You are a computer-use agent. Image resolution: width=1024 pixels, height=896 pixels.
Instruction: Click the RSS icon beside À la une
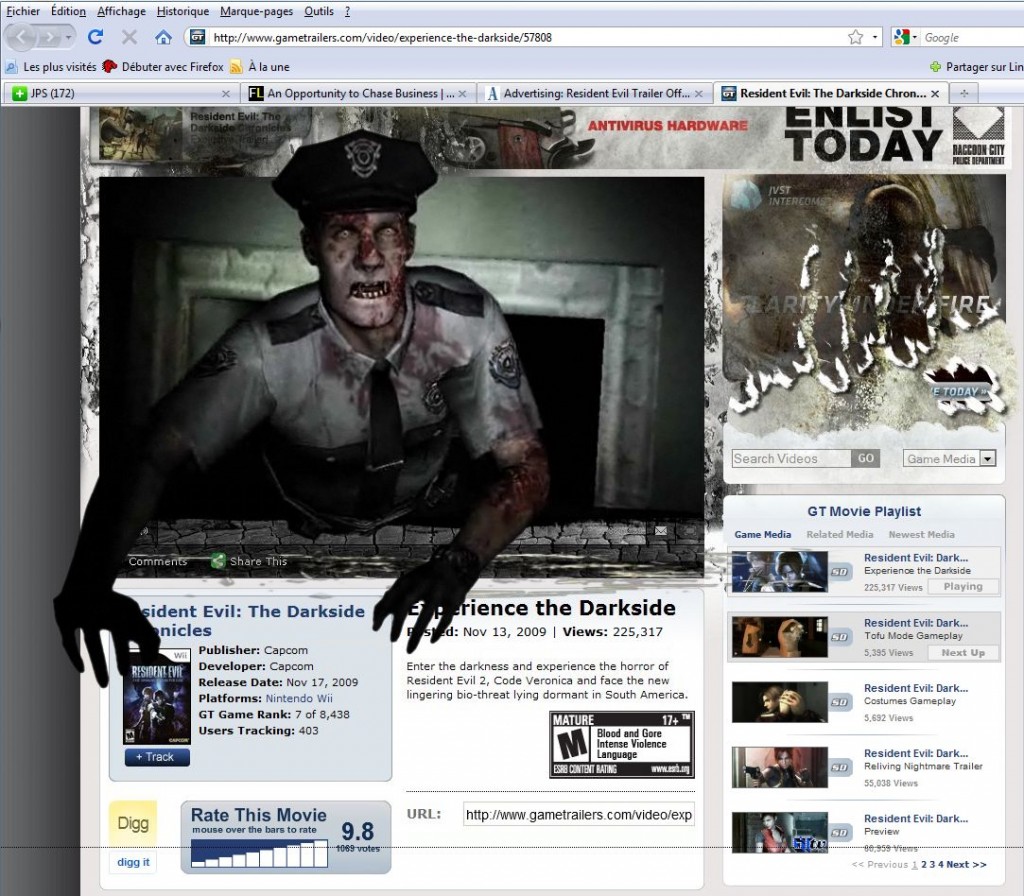click(x=236, y=67)
